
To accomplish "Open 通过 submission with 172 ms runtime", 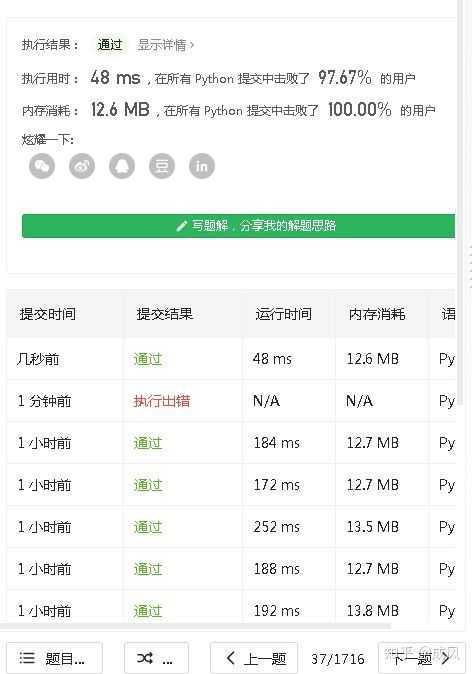I will pyautogui.click(x=147, y=485).
